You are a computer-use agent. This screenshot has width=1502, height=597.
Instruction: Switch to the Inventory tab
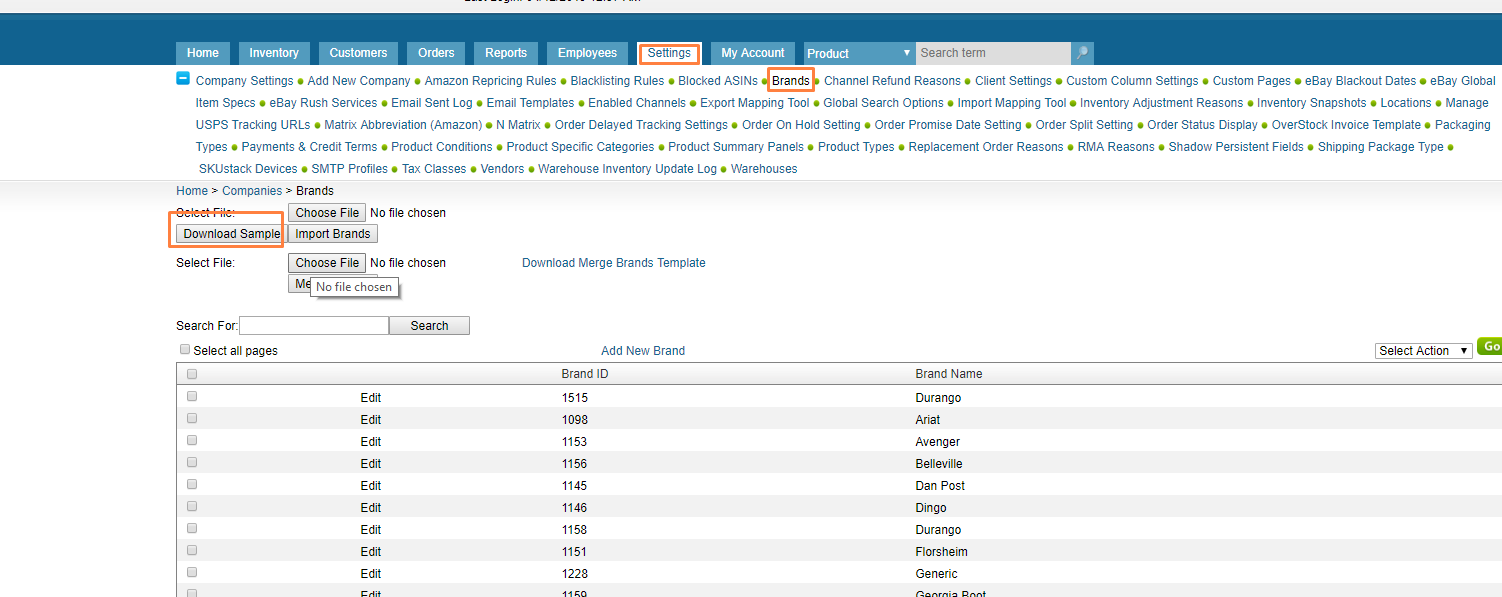[x=274, y=53]
